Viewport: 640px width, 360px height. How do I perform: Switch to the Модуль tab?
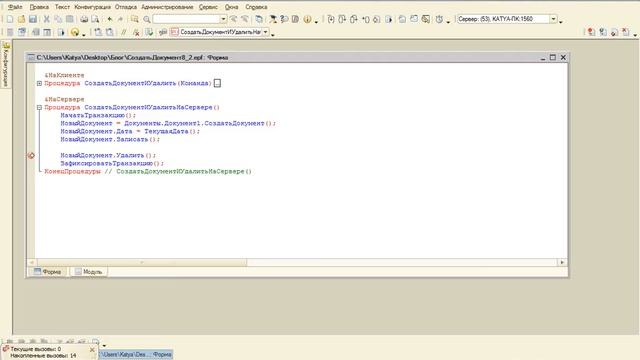[89, 271]
